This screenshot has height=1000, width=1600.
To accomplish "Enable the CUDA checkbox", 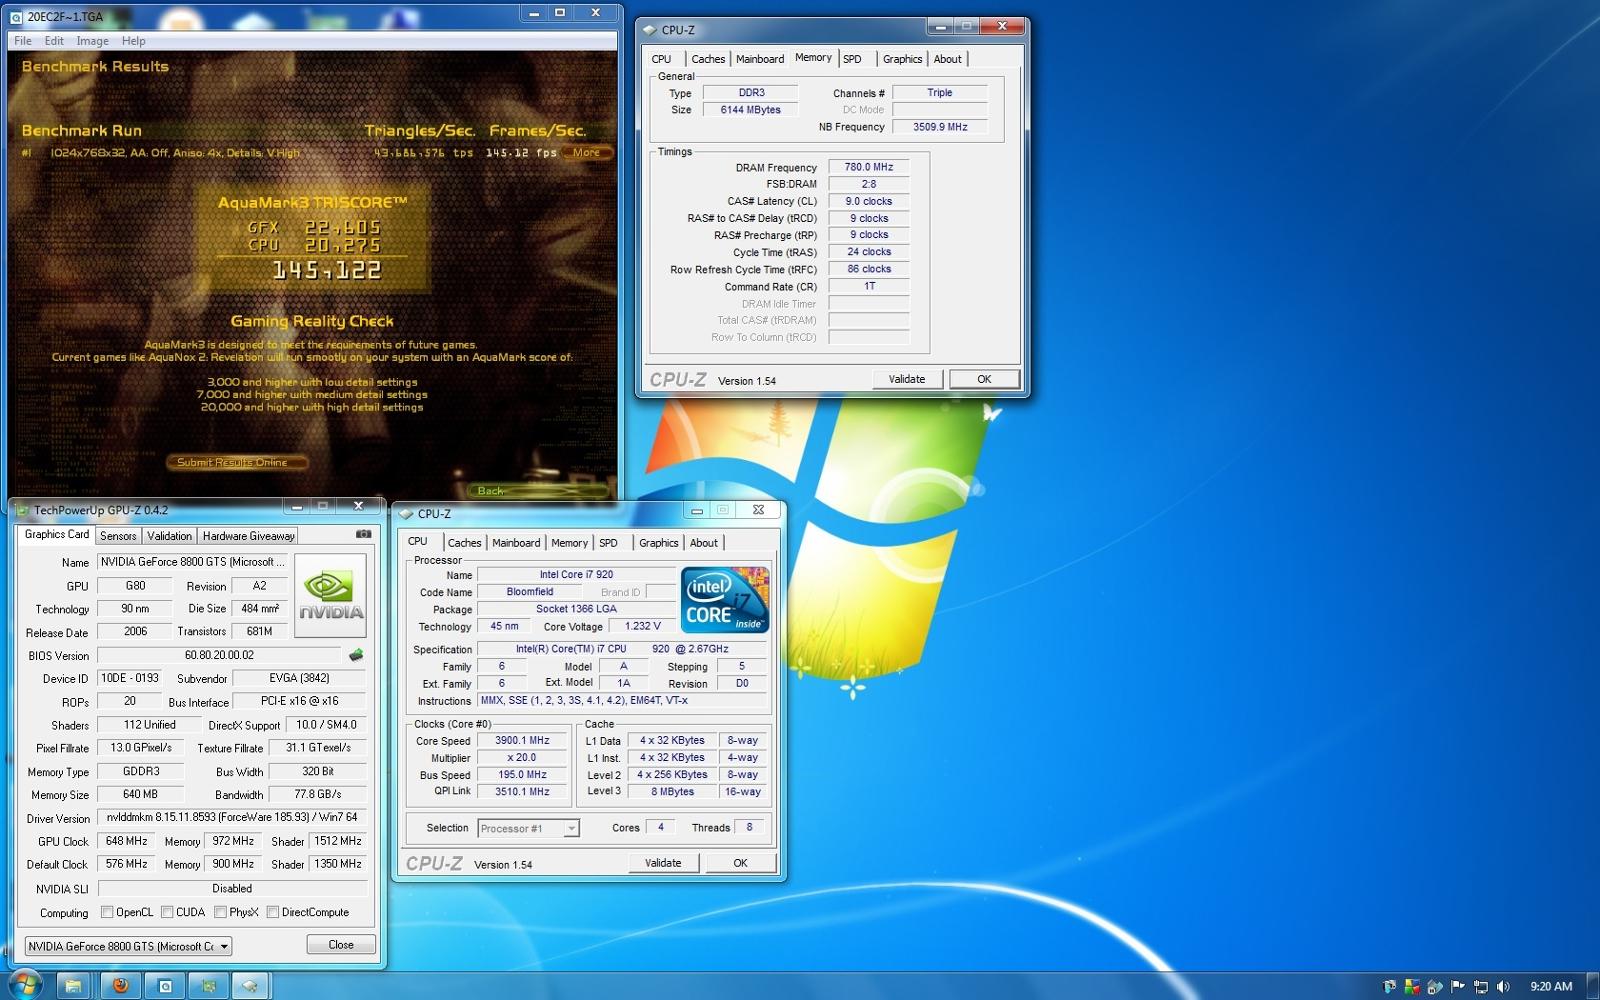I will 167,912.
